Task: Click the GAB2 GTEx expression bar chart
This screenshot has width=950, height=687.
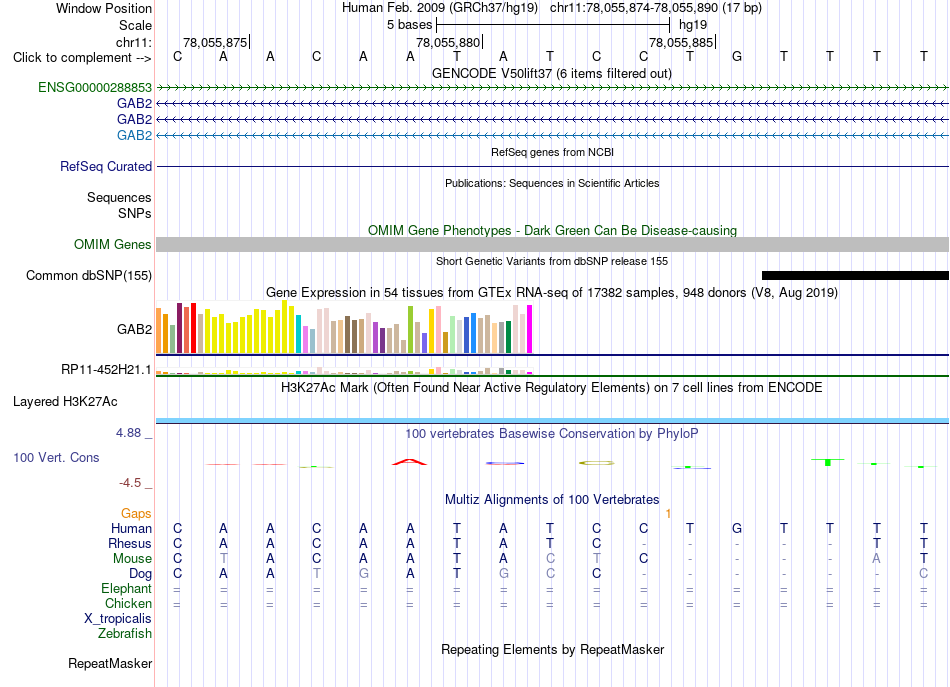Action: click(x=344, y=327)
